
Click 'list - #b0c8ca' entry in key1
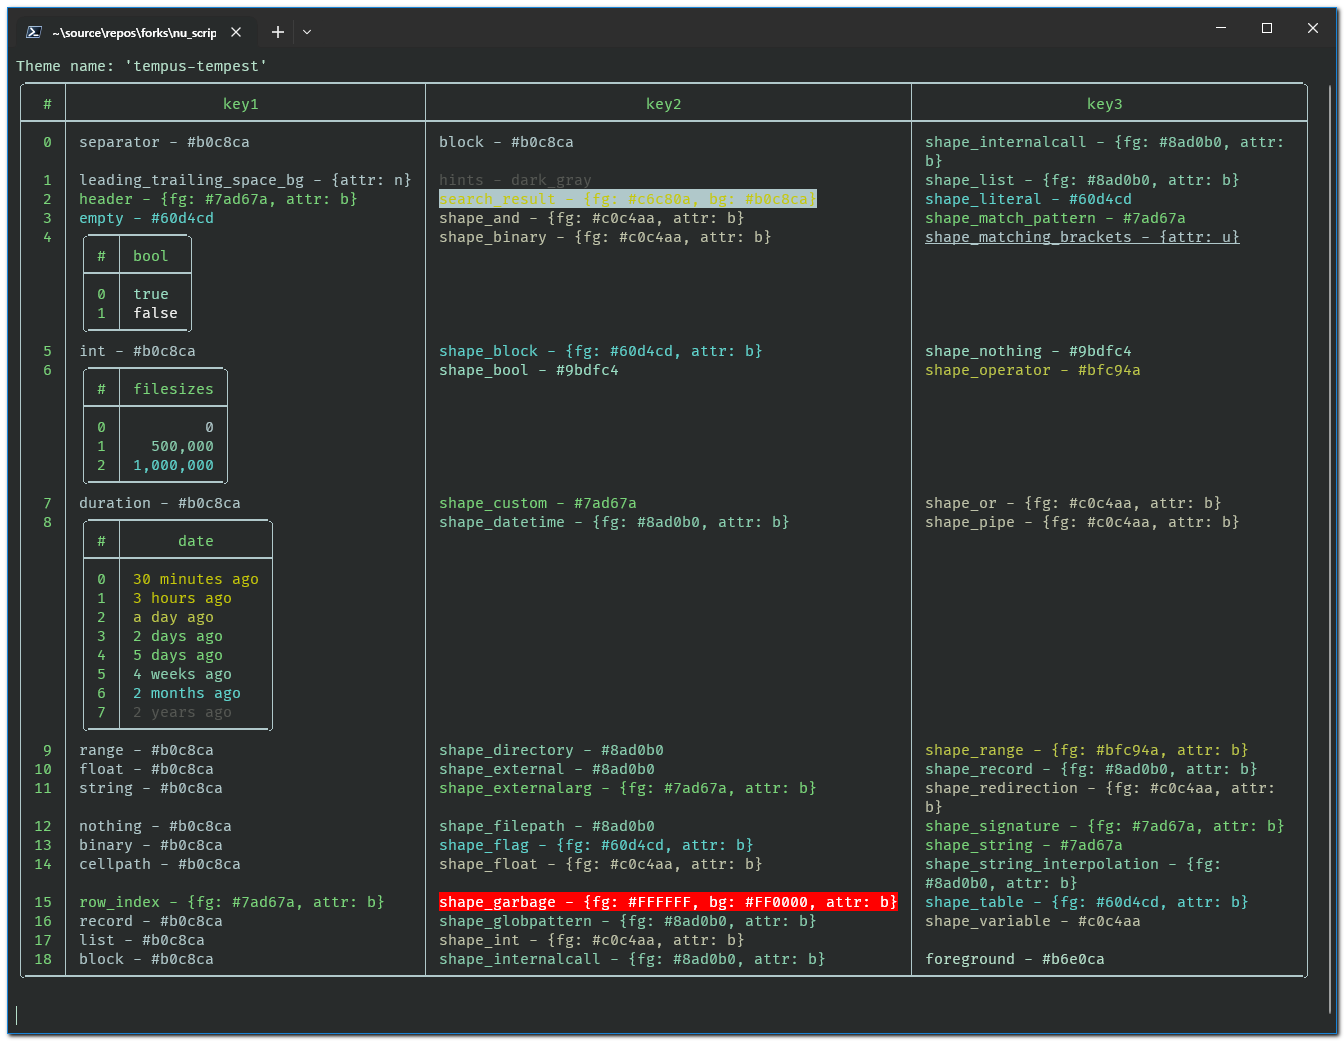click(x=142, y=940)
